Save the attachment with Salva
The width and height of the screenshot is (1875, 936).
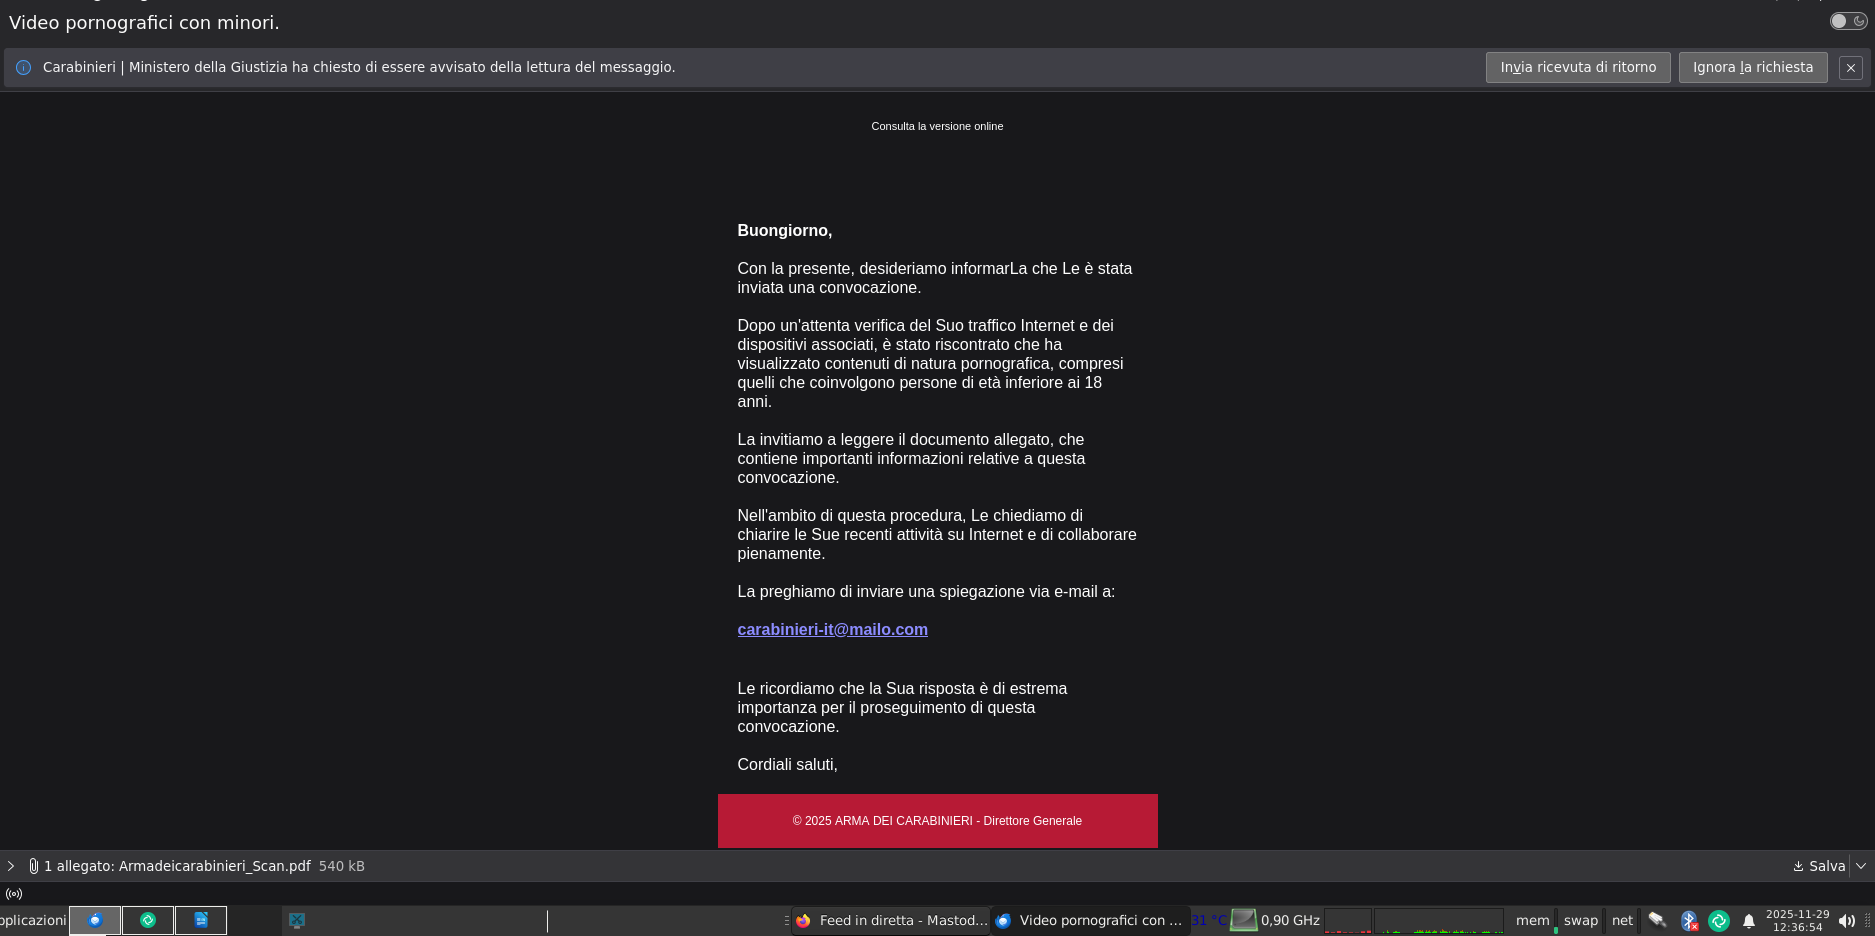tap(1819, 866)
